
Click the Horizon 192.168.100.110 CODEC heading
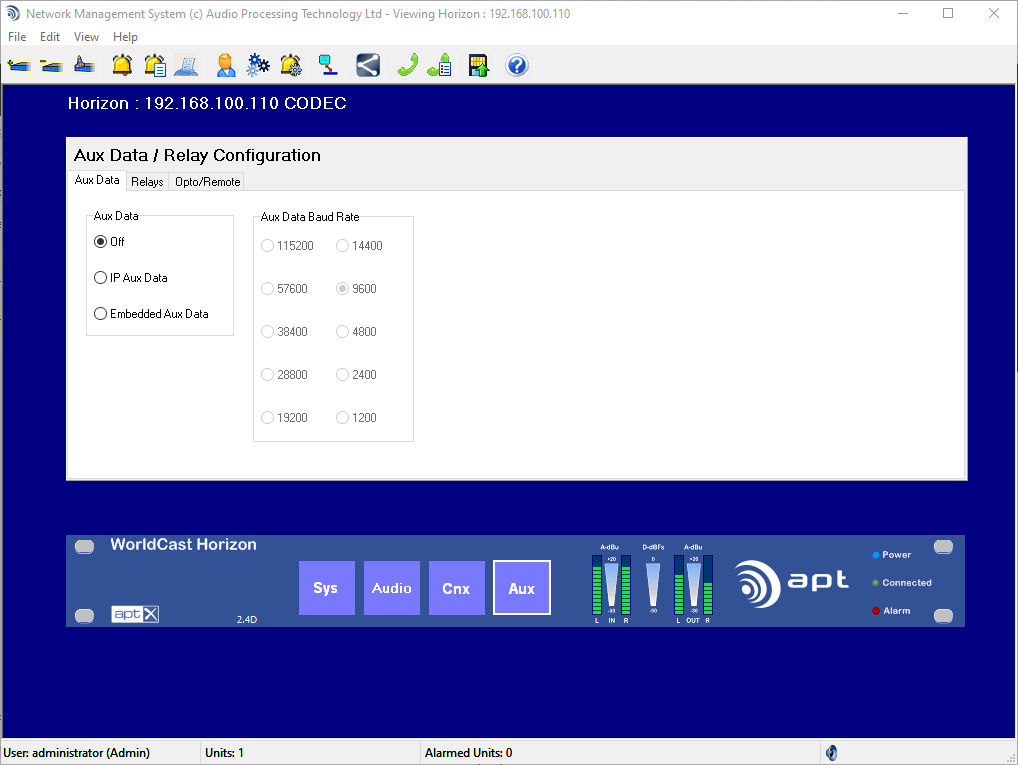[x=207, y=103]
